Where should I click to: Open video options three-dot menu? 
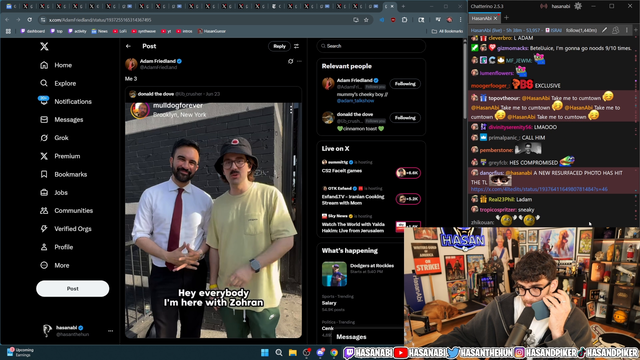291,109
